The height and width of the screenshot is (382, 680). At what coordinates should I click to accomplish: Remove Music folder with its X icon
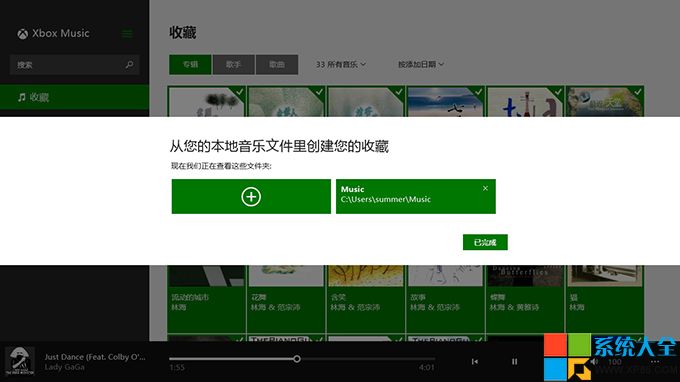485,188
